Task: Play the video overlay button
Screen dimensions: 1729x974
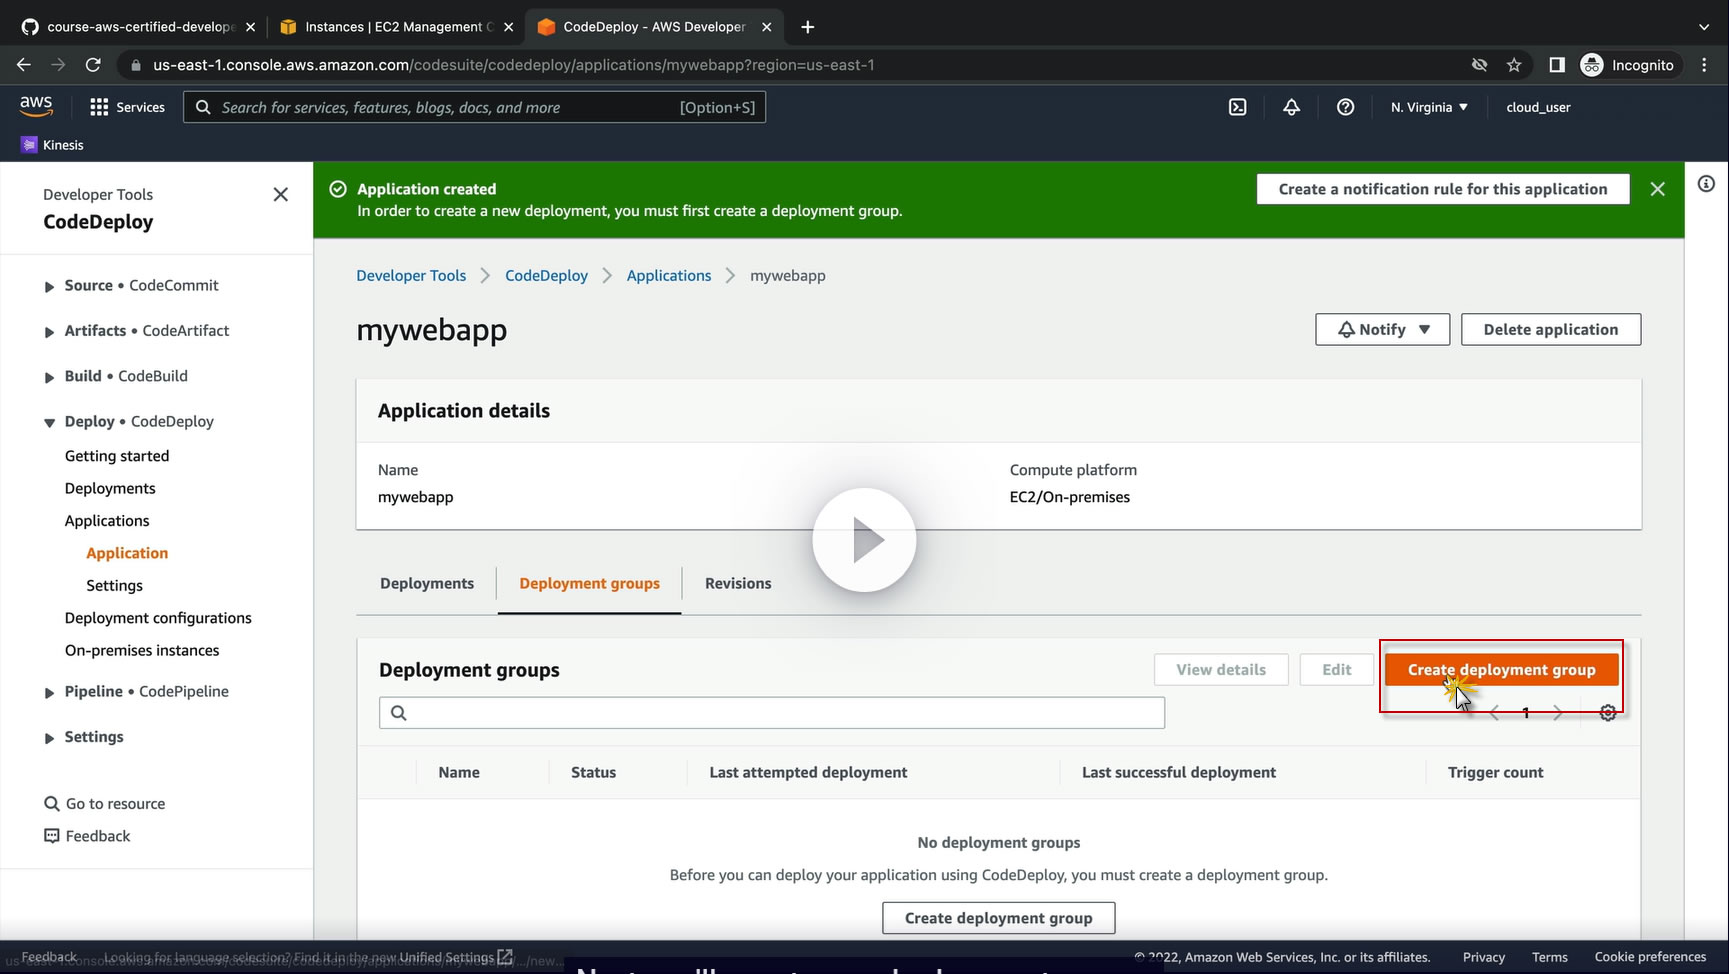Action: coord(864,540)
